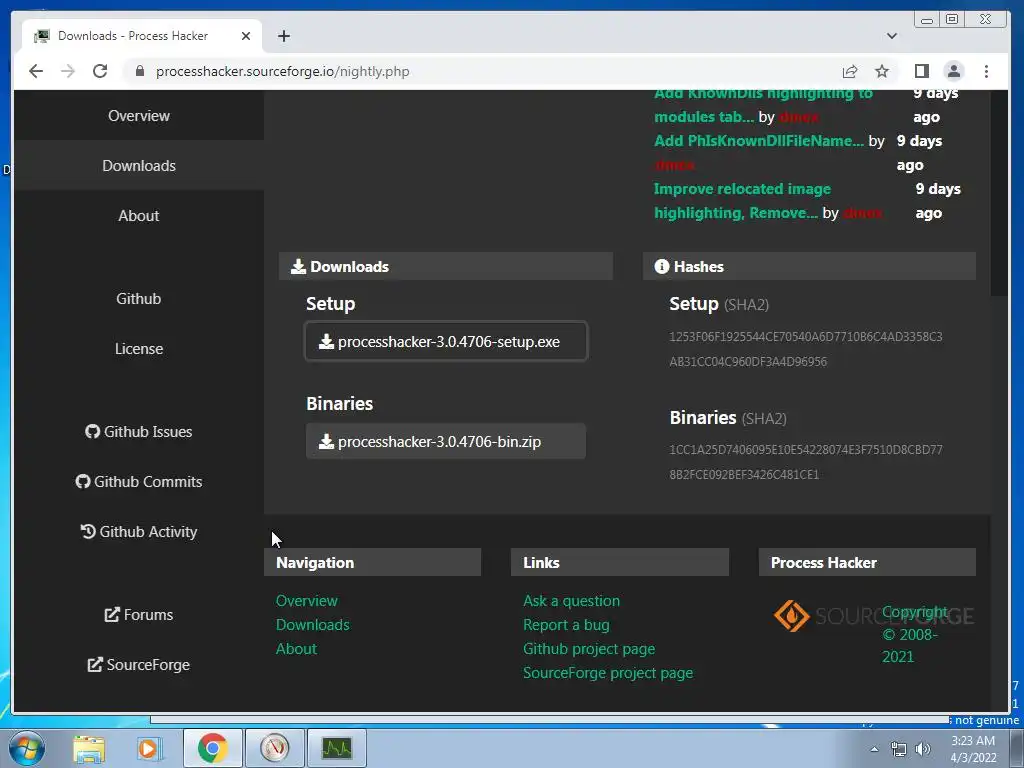The height and width of the screenshot is (768, 1024).
Task: Open 'Report a bug' link
Action: (x=566, y=625)
